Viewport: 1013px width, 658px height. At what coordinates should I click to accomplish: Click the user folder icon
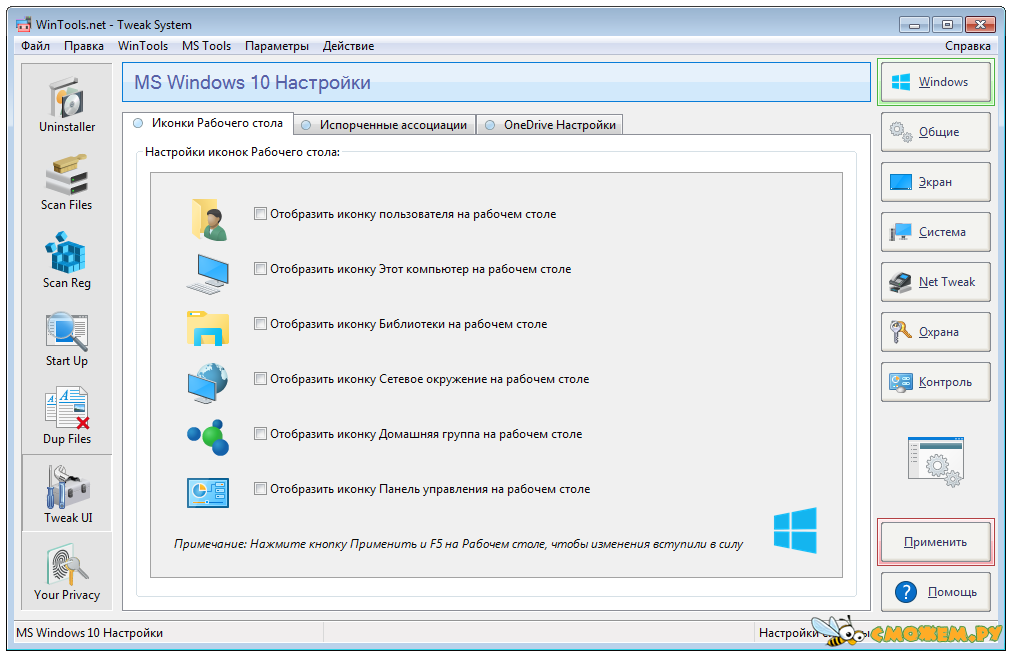[209, 220]
